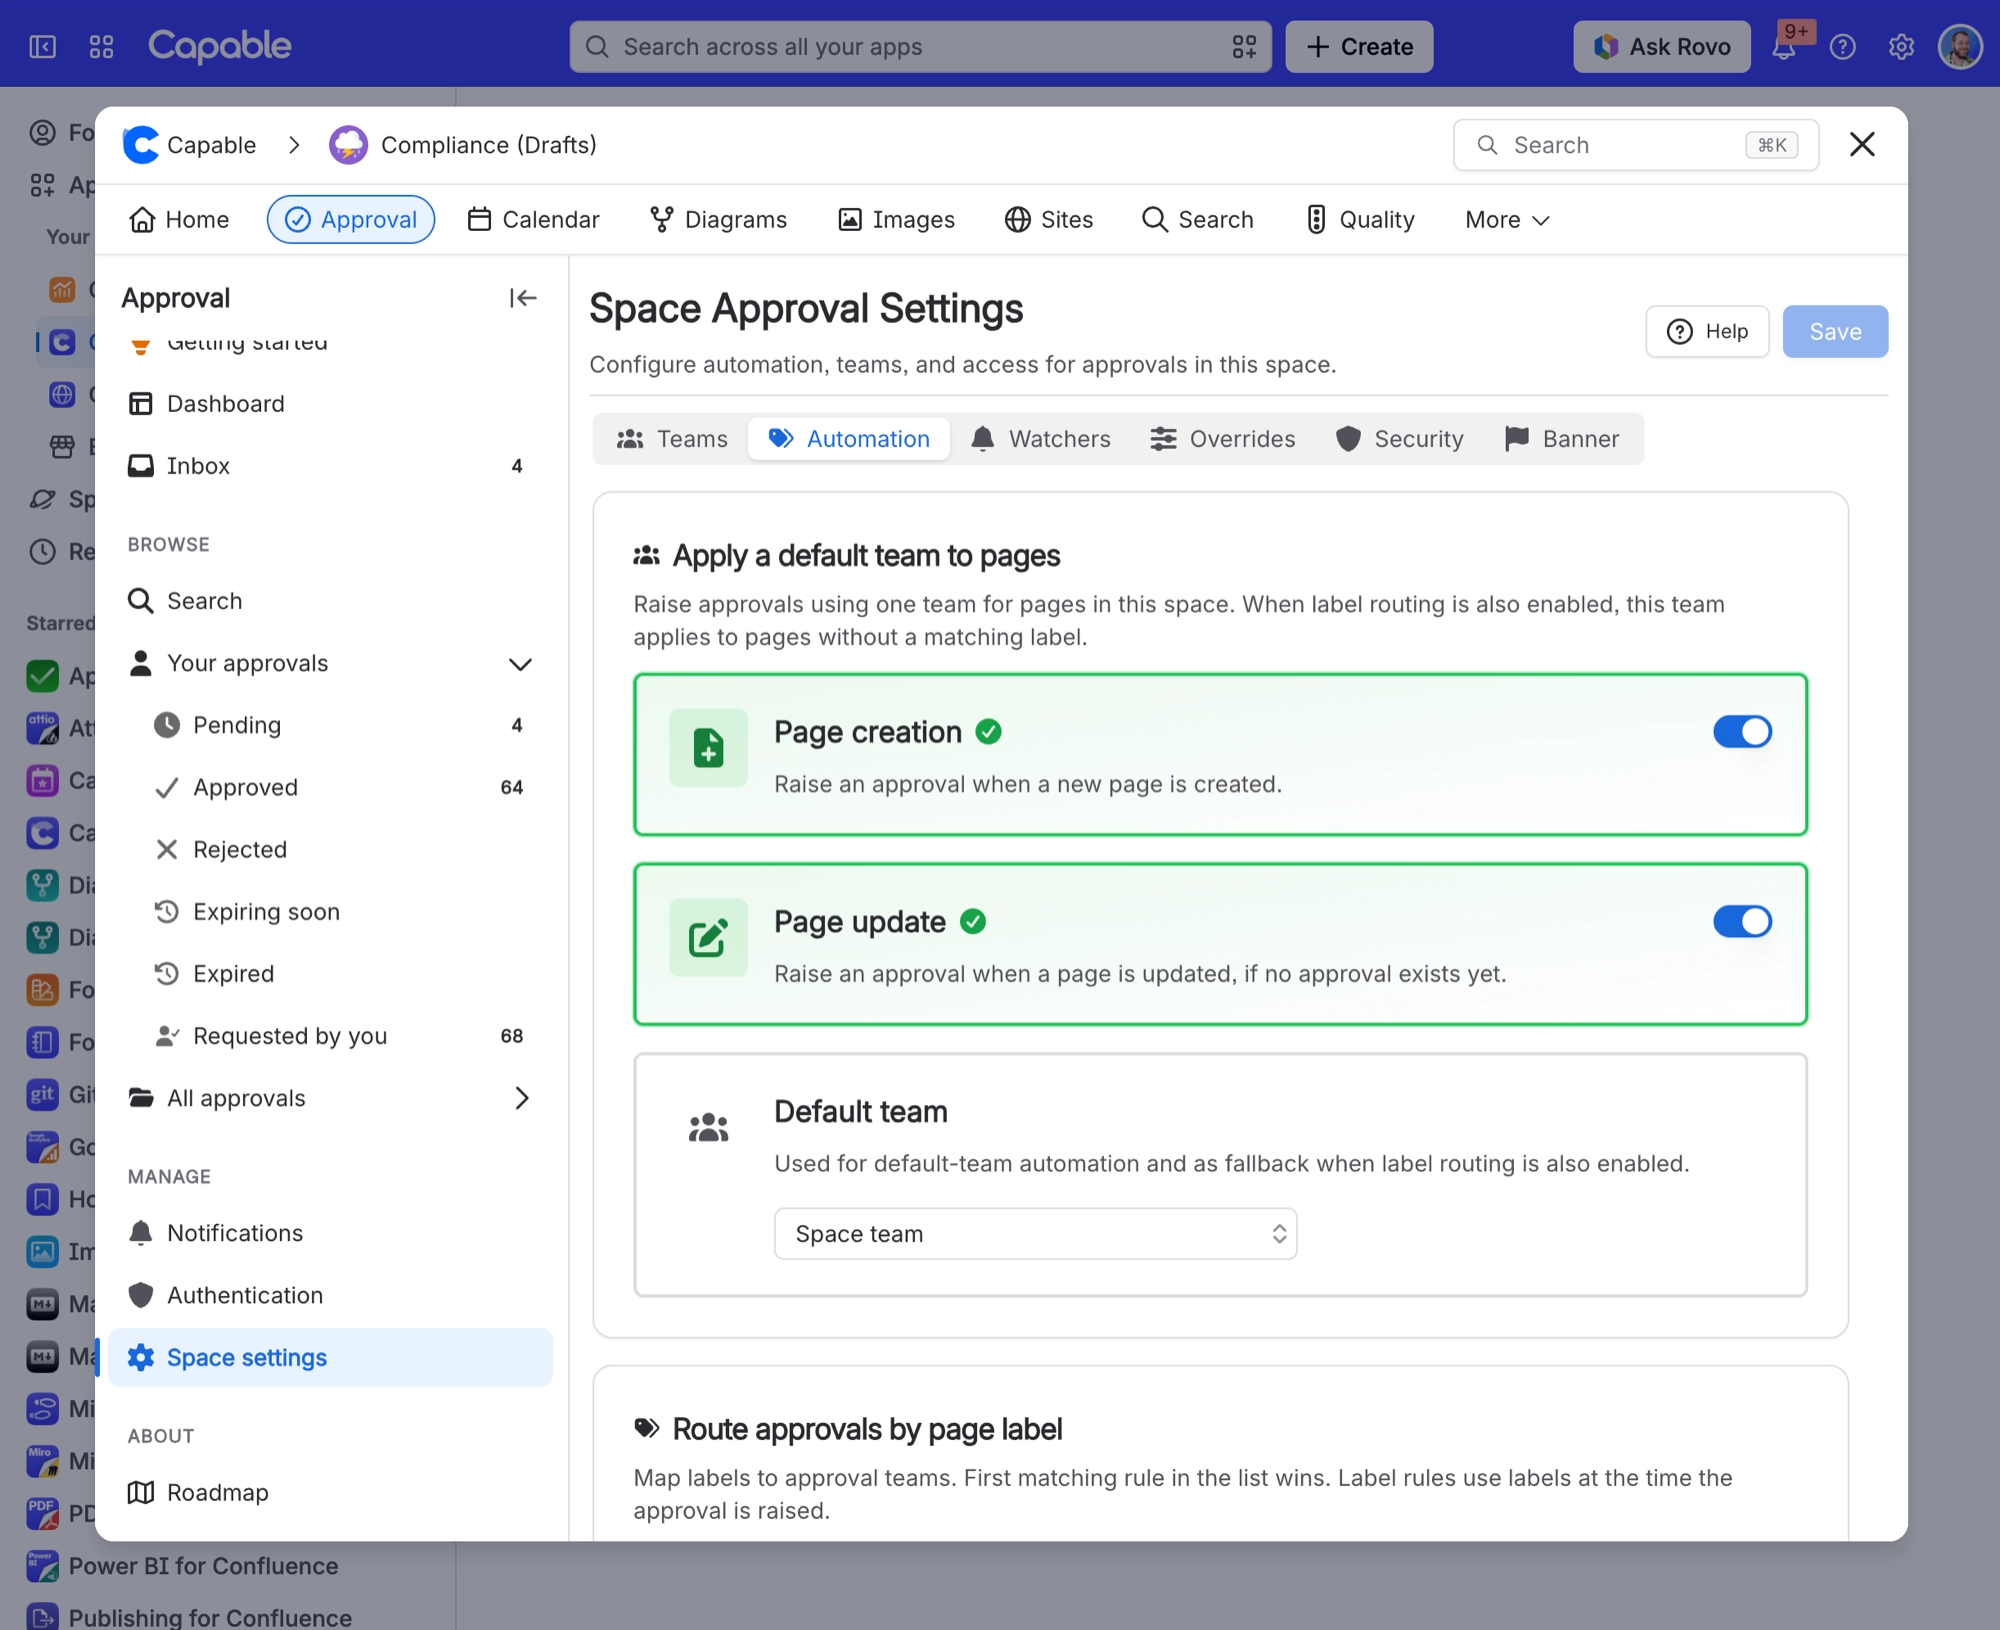Open the Sites nav item
The image size is (2000, 1630).
pos(1049,220)
